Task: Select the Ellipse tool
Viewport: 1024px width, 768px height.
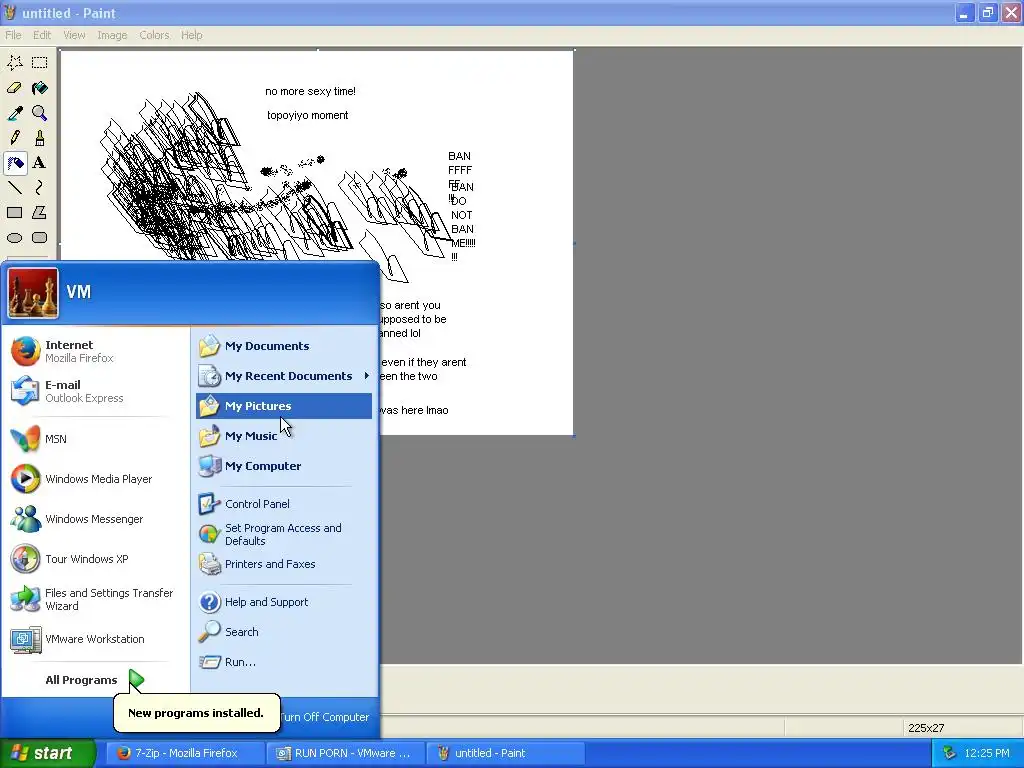Action: (x=15, y=238)
